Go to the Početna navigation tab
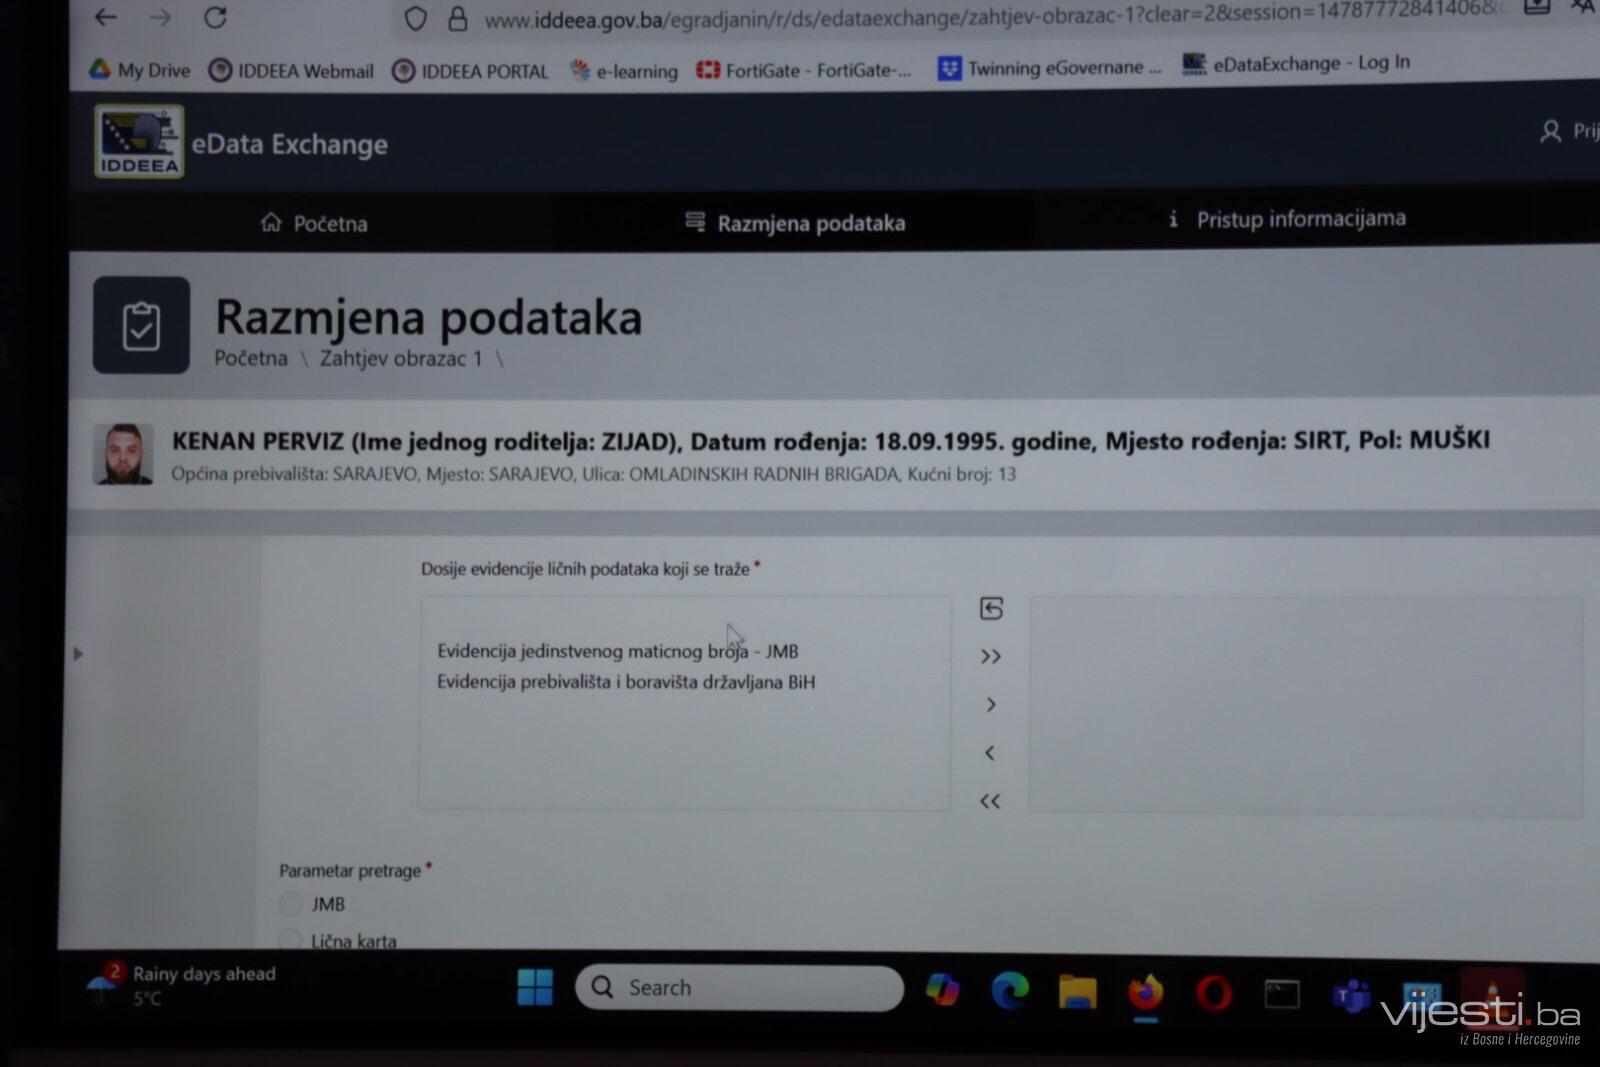The height and width of the screenshot is (1067, 1600). click(314, 223)
